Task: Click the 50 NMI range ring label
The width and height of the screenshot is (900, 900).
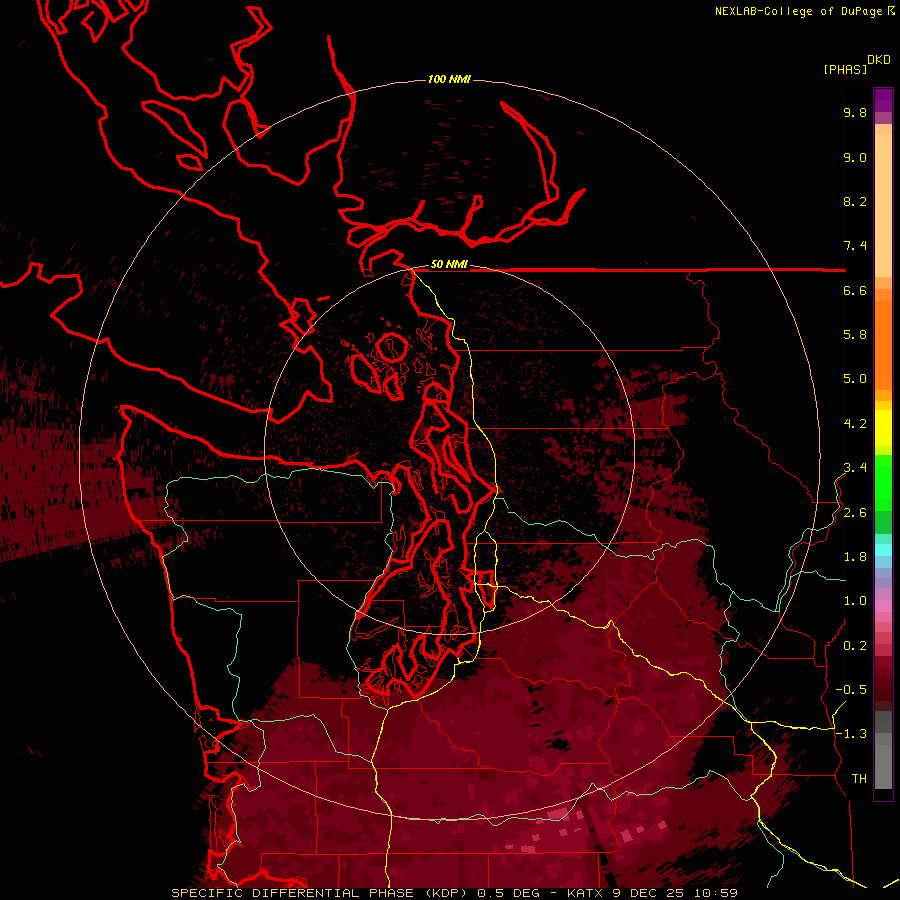Action: click(449, 265)
